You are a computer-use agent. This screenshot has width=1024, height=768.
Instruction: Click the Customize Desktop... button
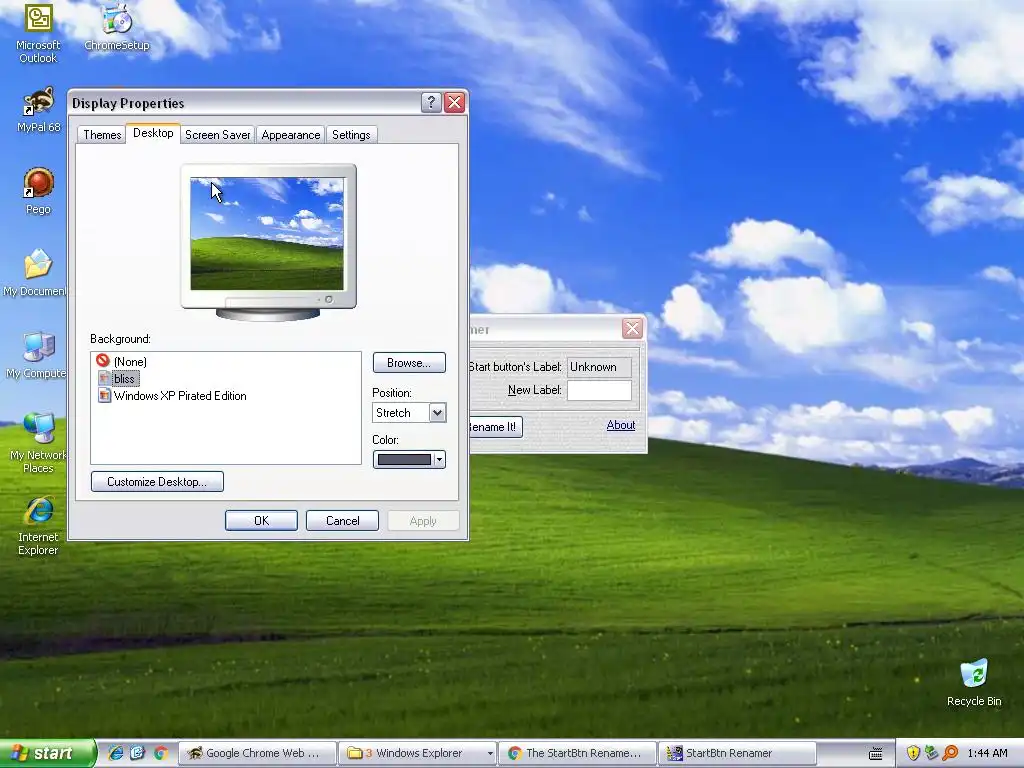pos(157,481)
